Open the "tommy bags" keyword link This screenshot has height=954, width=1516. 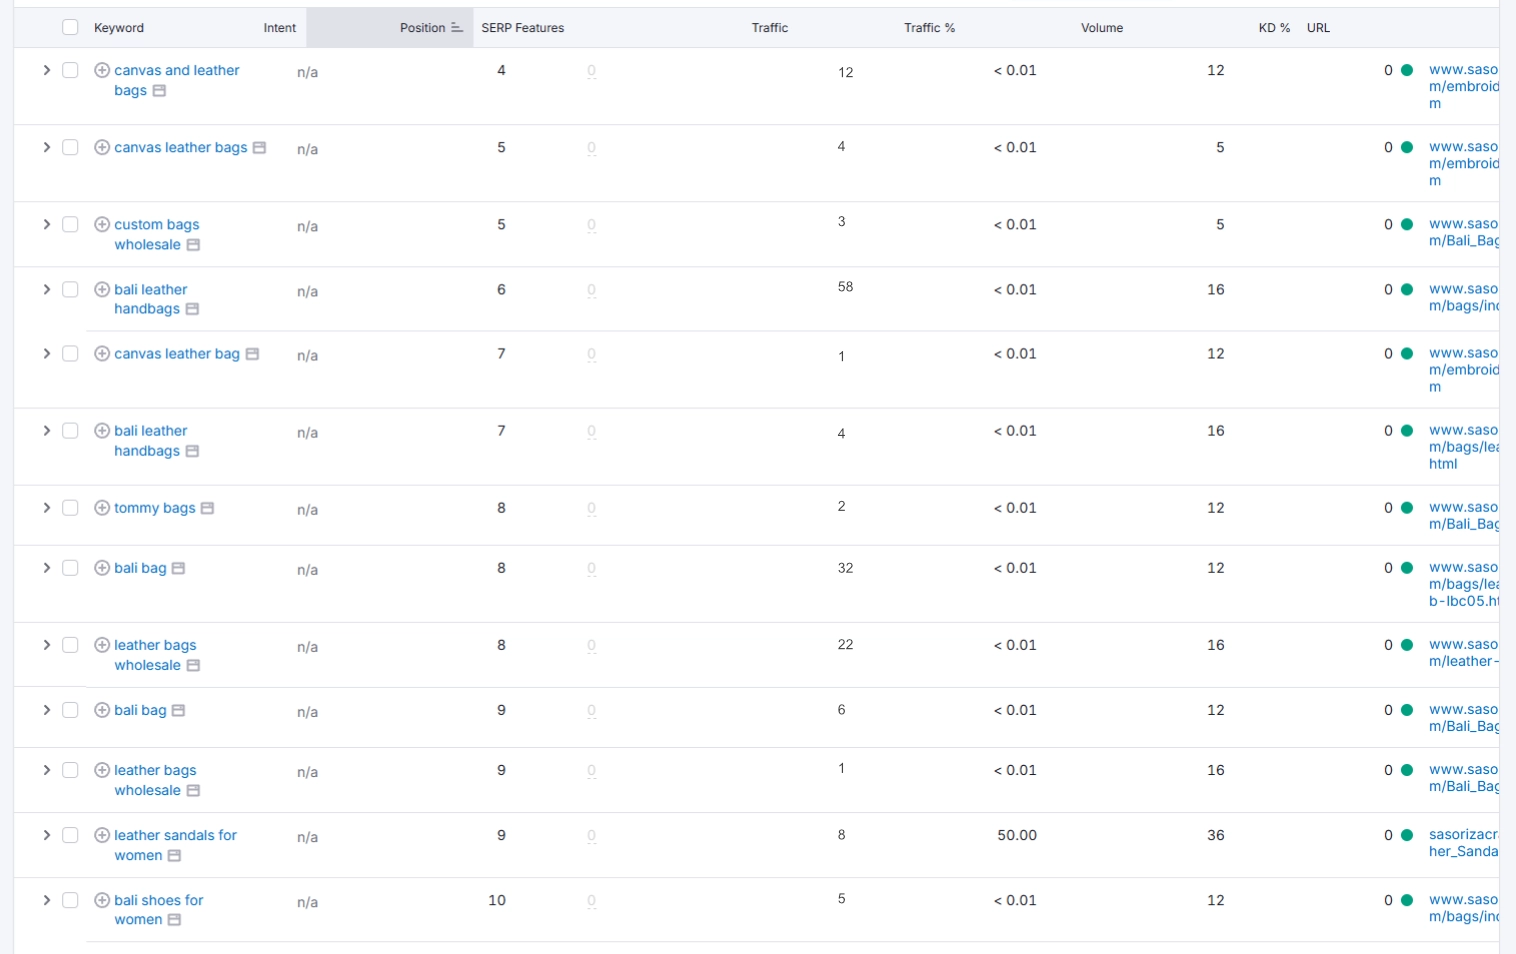pyautogui.click(x=154, y=508)
